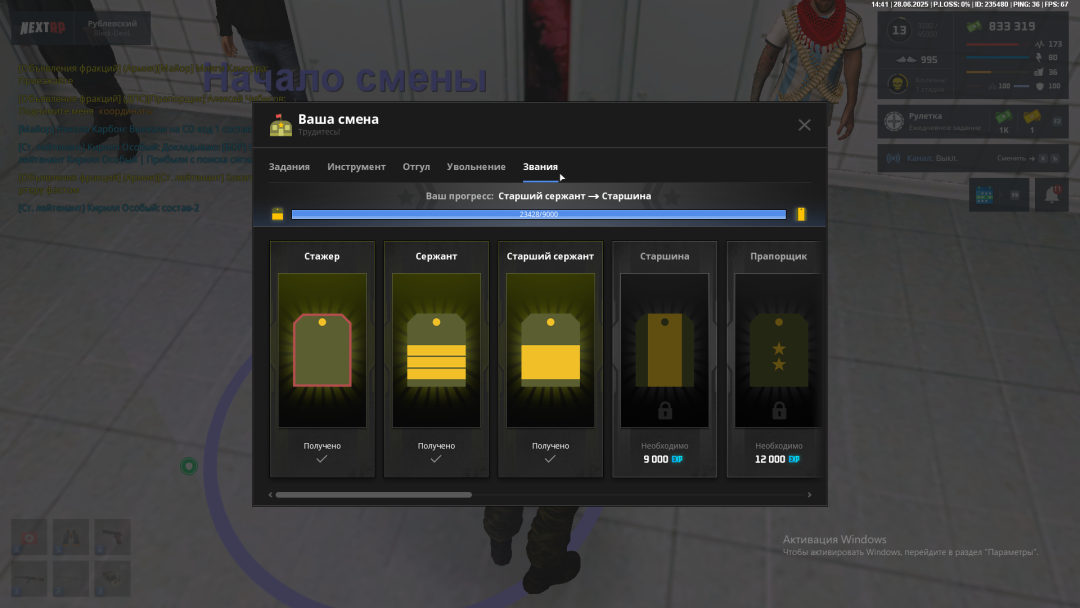
Task: Click the ranks list left scroll arrow
Action: click(271, 494)
